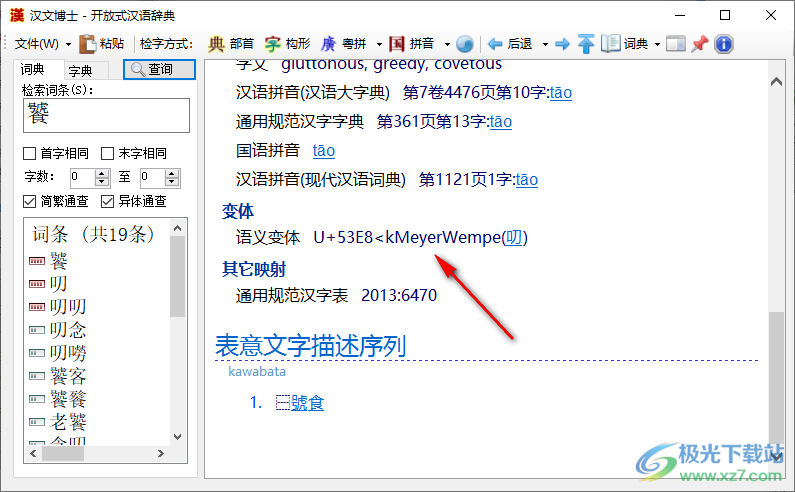Open the 號食 component link

307,403
